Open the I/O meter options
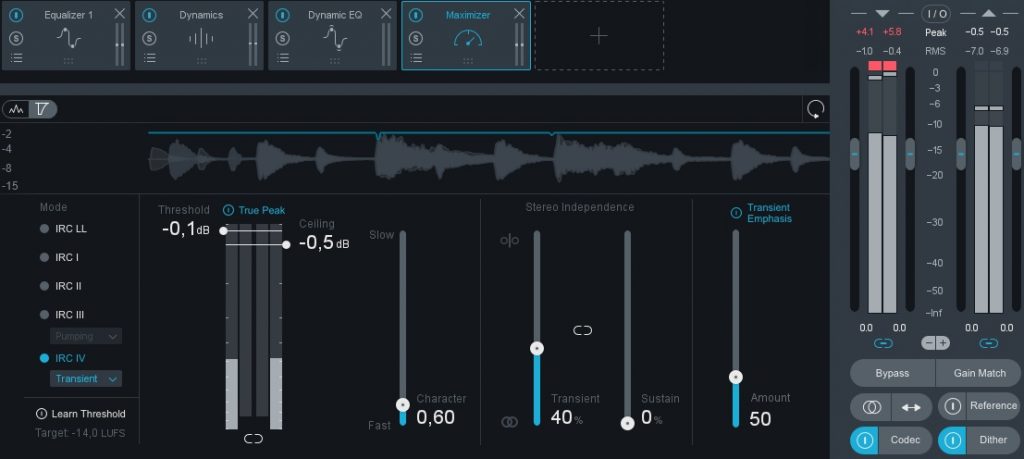The image size is (1024, 459). 936,13
